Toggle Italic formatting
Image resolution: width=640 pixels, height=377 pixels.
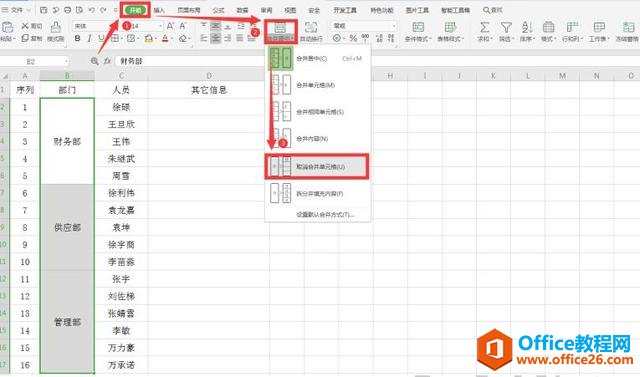(x=89, y=38)
